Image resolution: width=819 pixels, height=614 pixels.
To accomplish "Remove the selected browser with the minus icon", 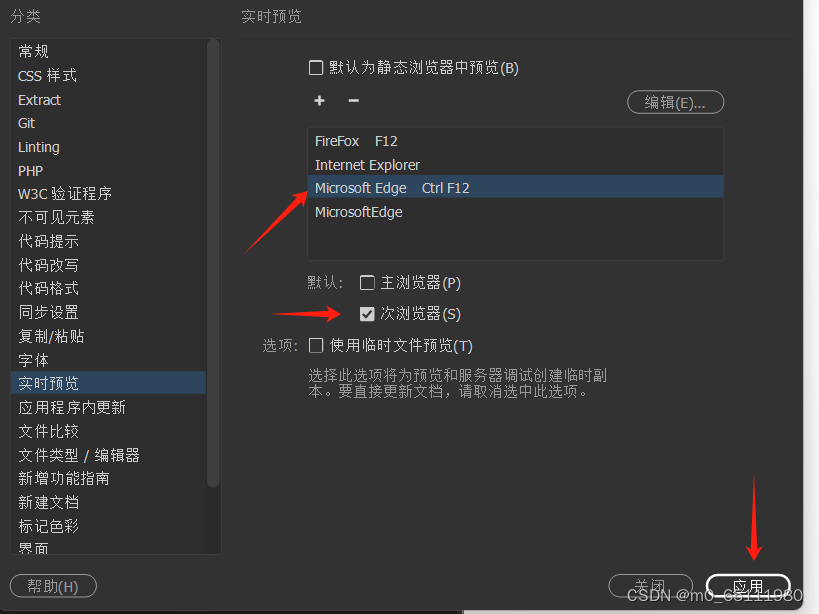I will click(354, 100).
